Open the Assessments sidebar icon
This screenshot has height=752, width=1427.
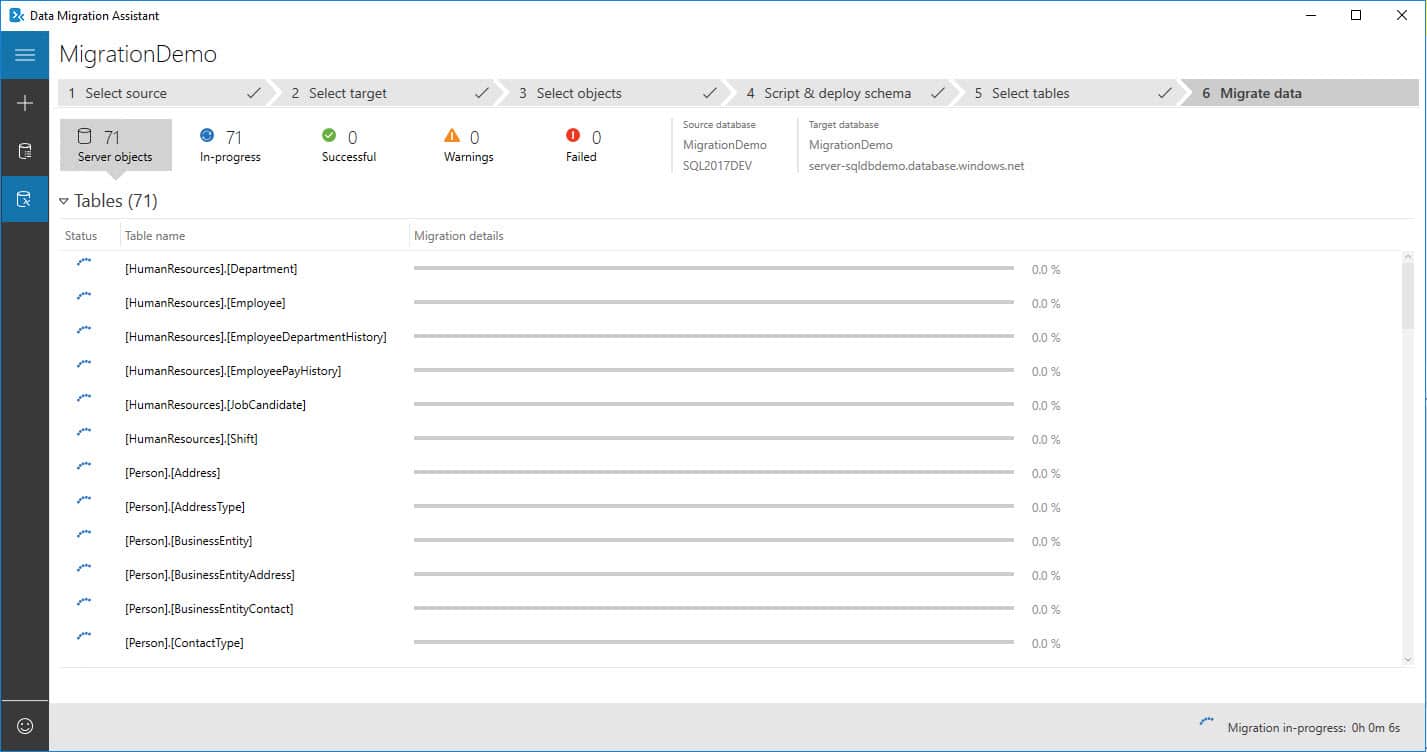click(x=25, y=151)
